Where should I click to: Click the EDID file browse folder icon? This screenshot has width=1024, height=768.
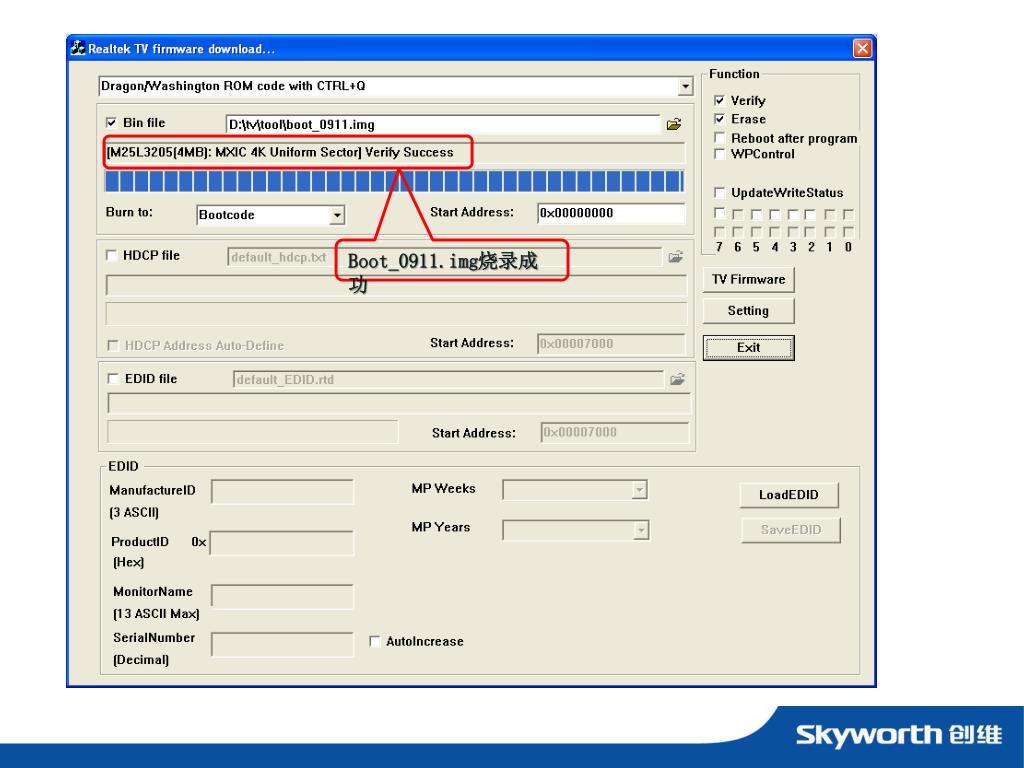point(677,379)
